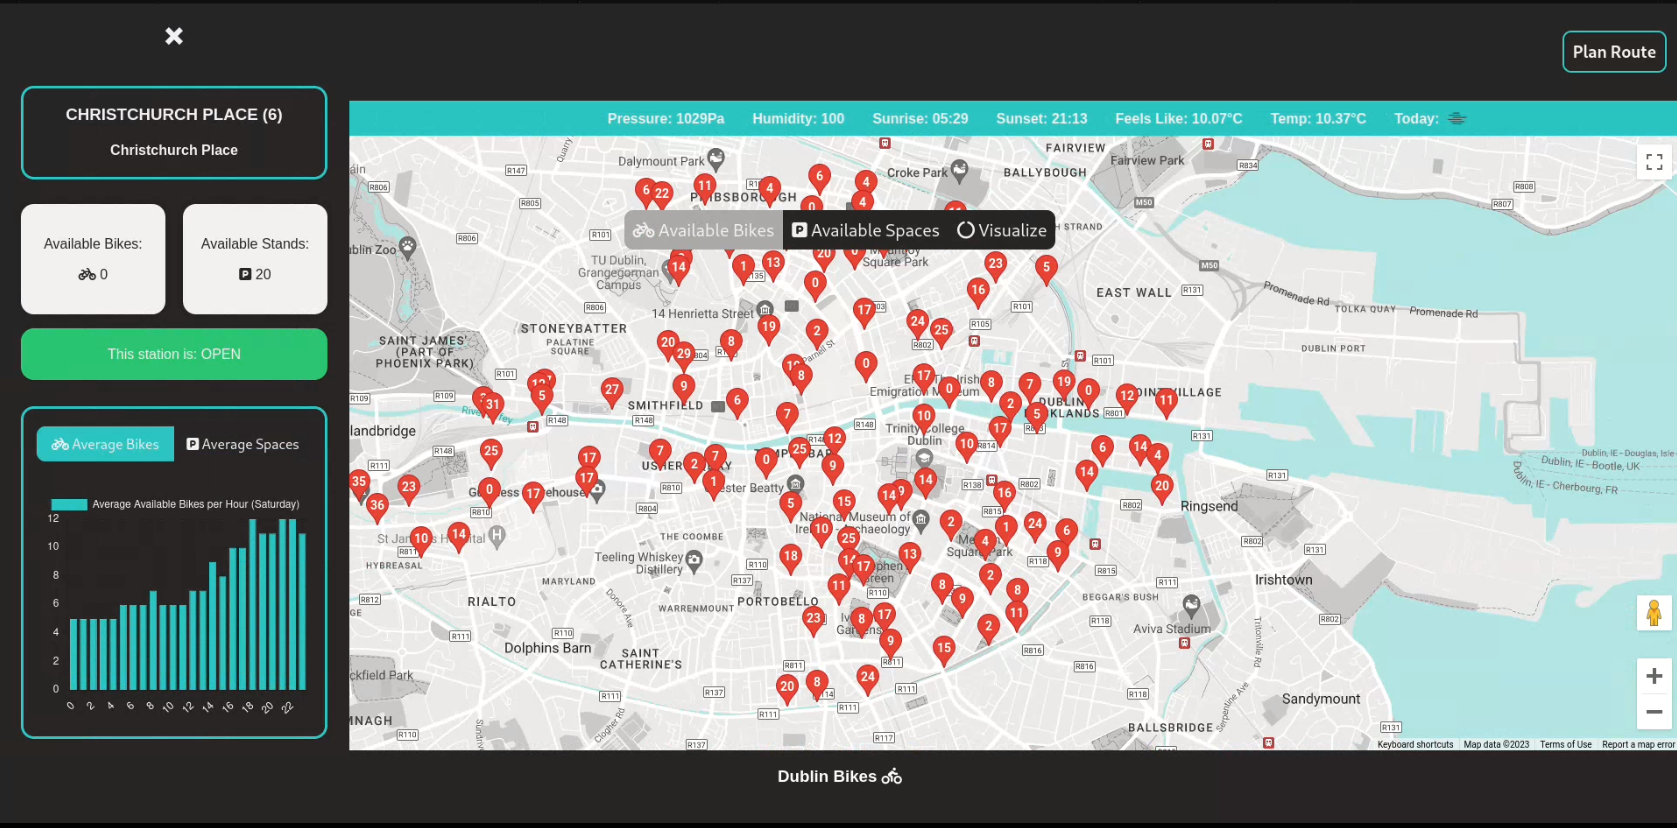Zoom out of the map
Image resolution: width=1677 pixels, height=828 pixels.
point(1653,712)
